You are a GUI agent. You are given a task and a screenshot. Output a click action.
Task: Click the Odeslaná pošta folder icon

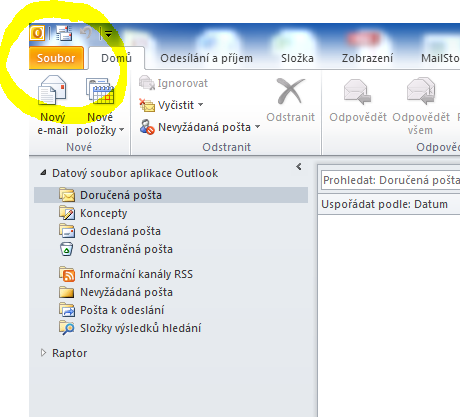coord(67,231)
